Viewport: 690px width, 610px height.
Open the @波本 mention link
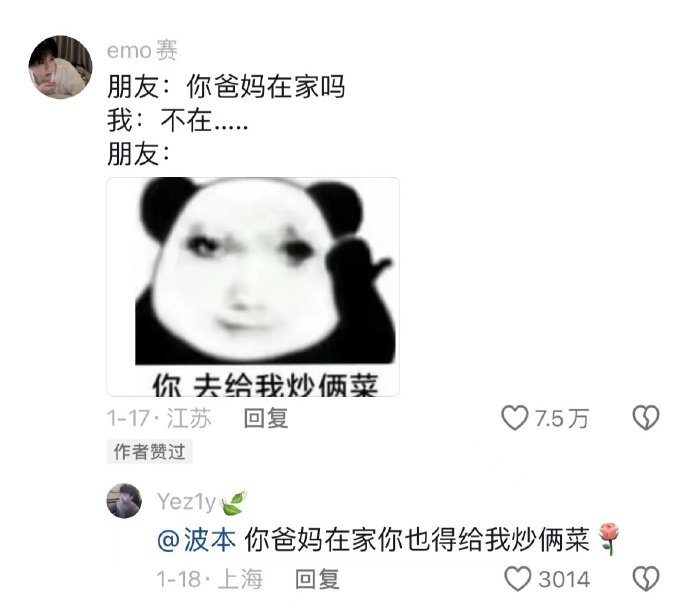pyautogui.click(x=196, y=540)
